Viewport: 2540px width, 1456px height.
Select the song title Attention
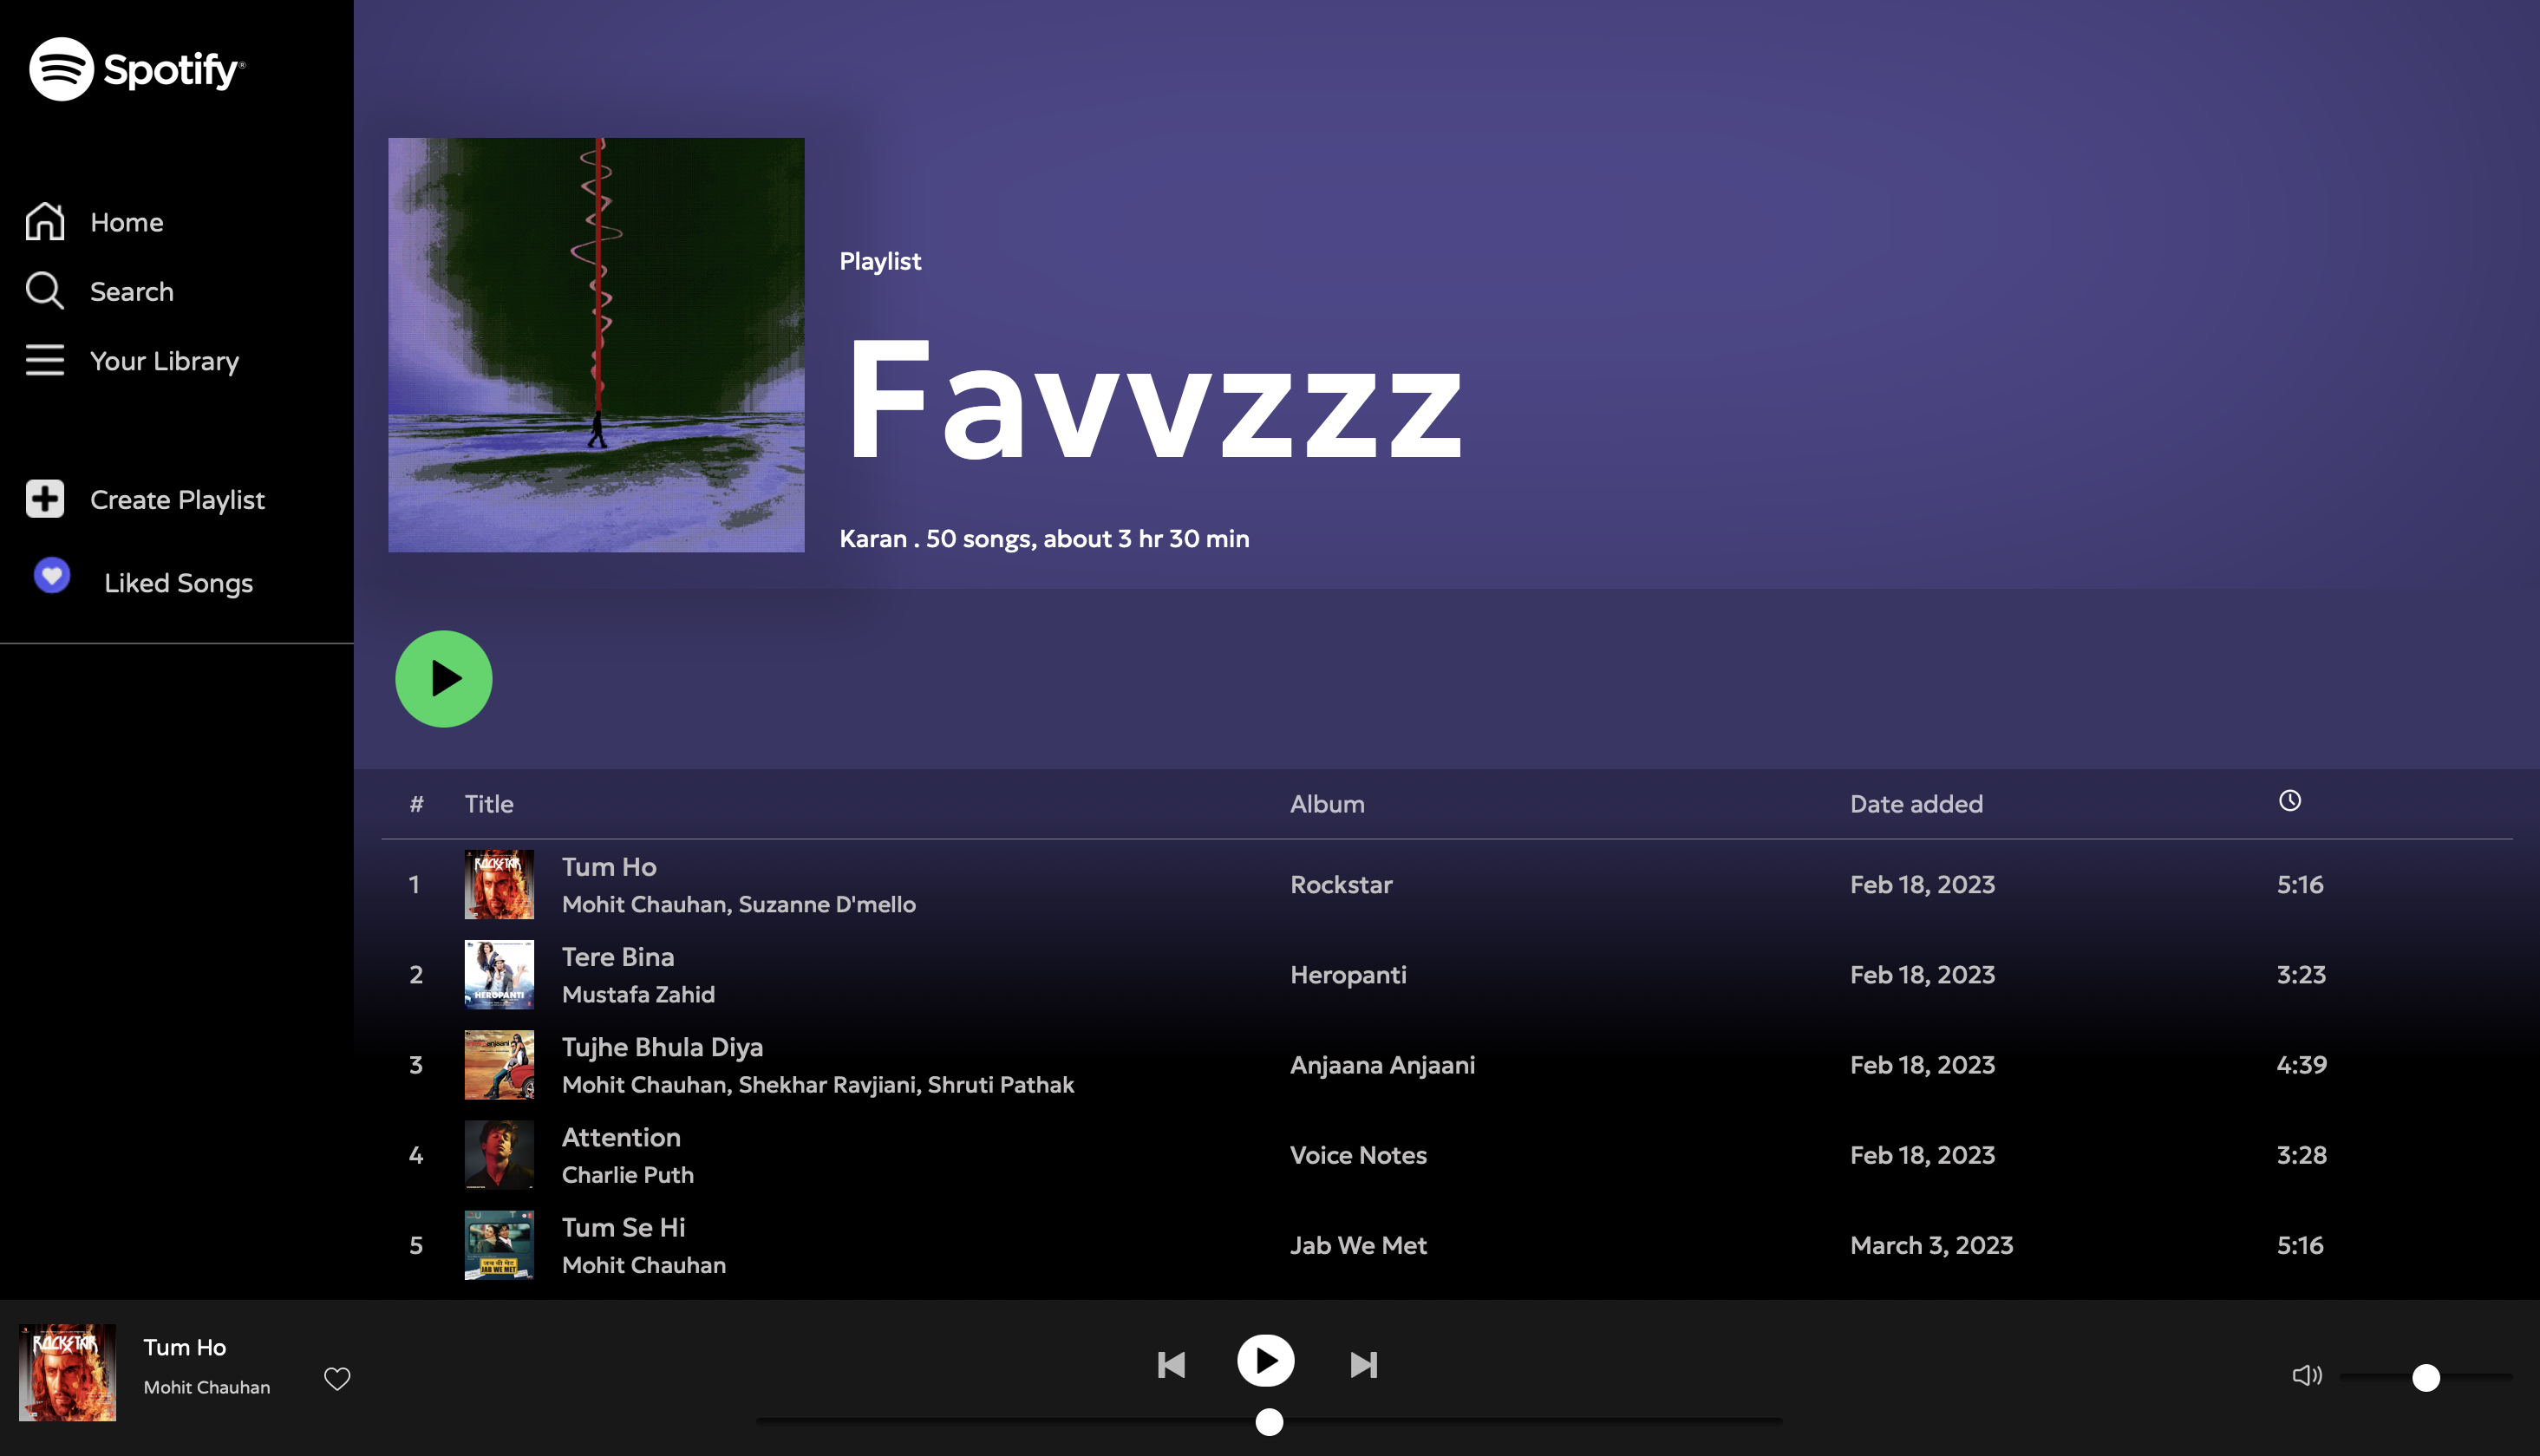tap(621, 1137)
